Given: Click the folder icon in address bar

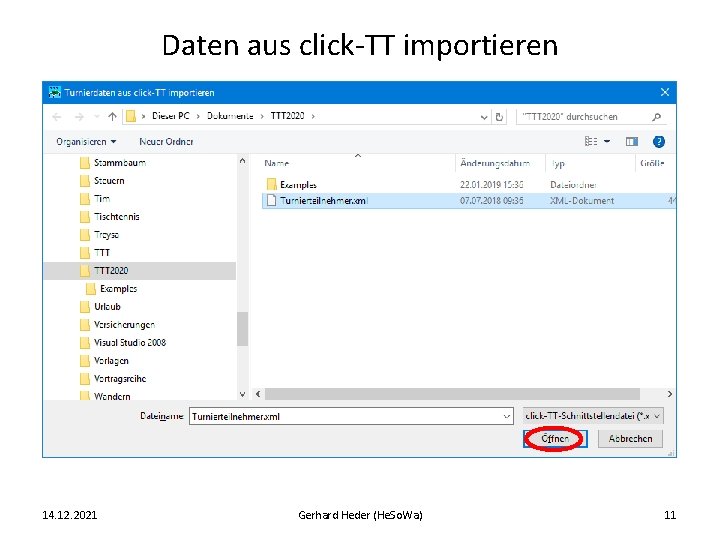Looking at the screenshot, I should 131,116.
